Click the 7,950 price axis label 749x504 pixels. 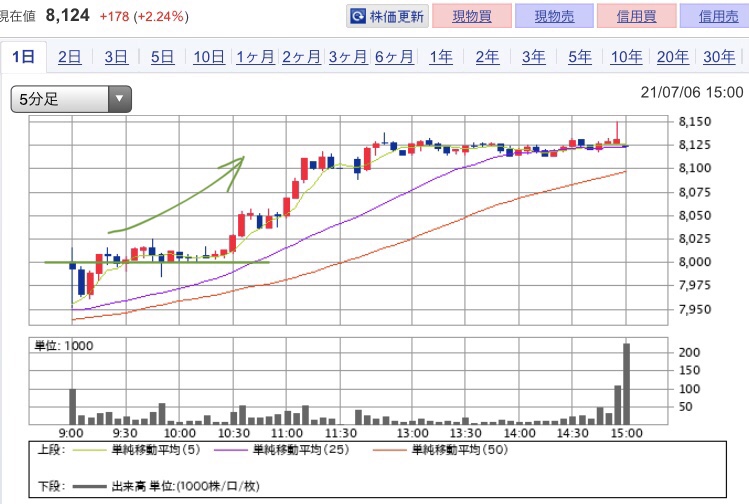[695, 309]
